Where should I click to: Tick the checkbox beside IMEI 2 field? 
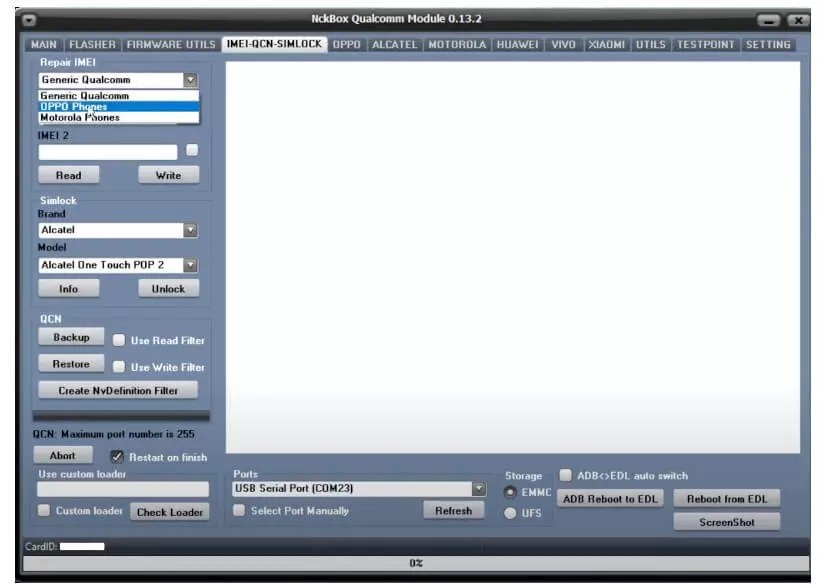pyautogui.click(x=192, y=150)
